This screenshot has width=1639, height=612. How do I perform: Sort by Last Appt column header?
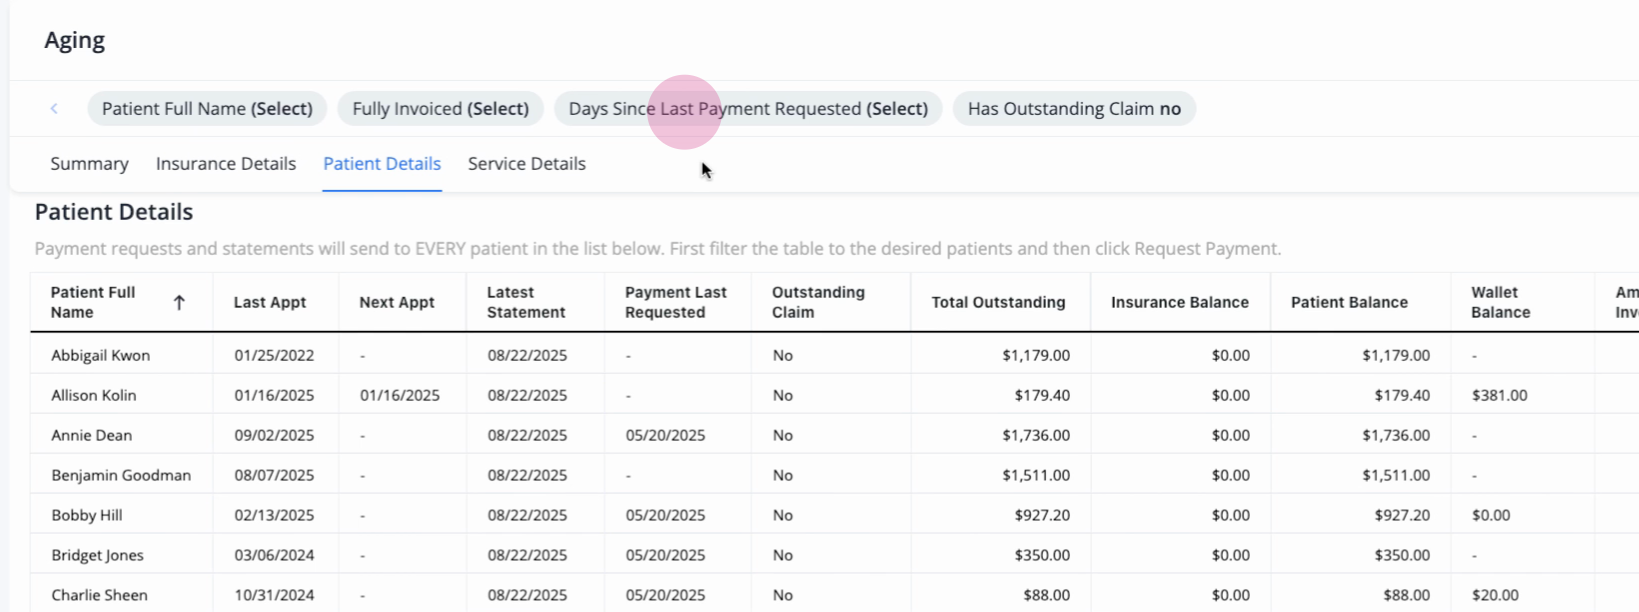[270, 302]
